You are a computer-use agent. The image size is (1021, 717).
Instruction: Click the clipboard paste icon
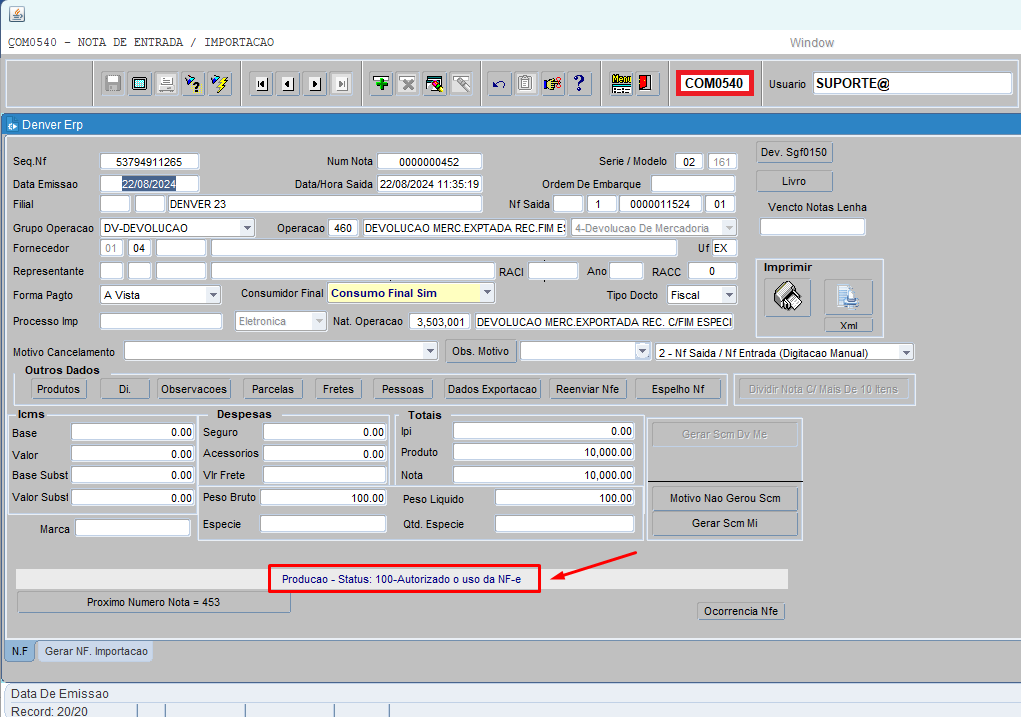click(x=525, y=83)
